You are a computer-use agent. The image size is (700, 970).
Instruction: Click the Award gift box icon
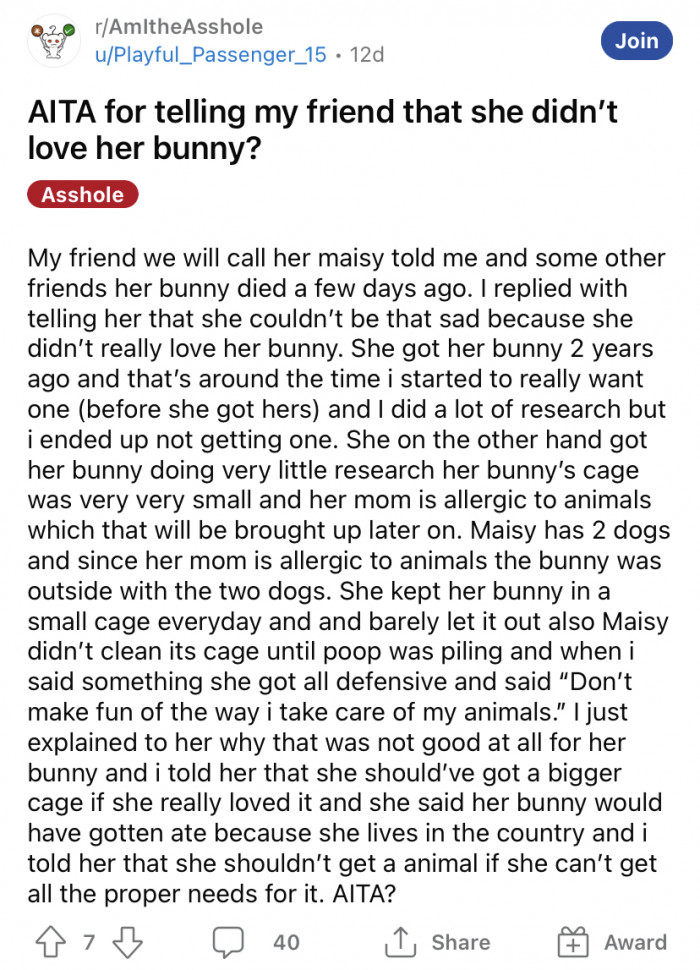[575, 940]
